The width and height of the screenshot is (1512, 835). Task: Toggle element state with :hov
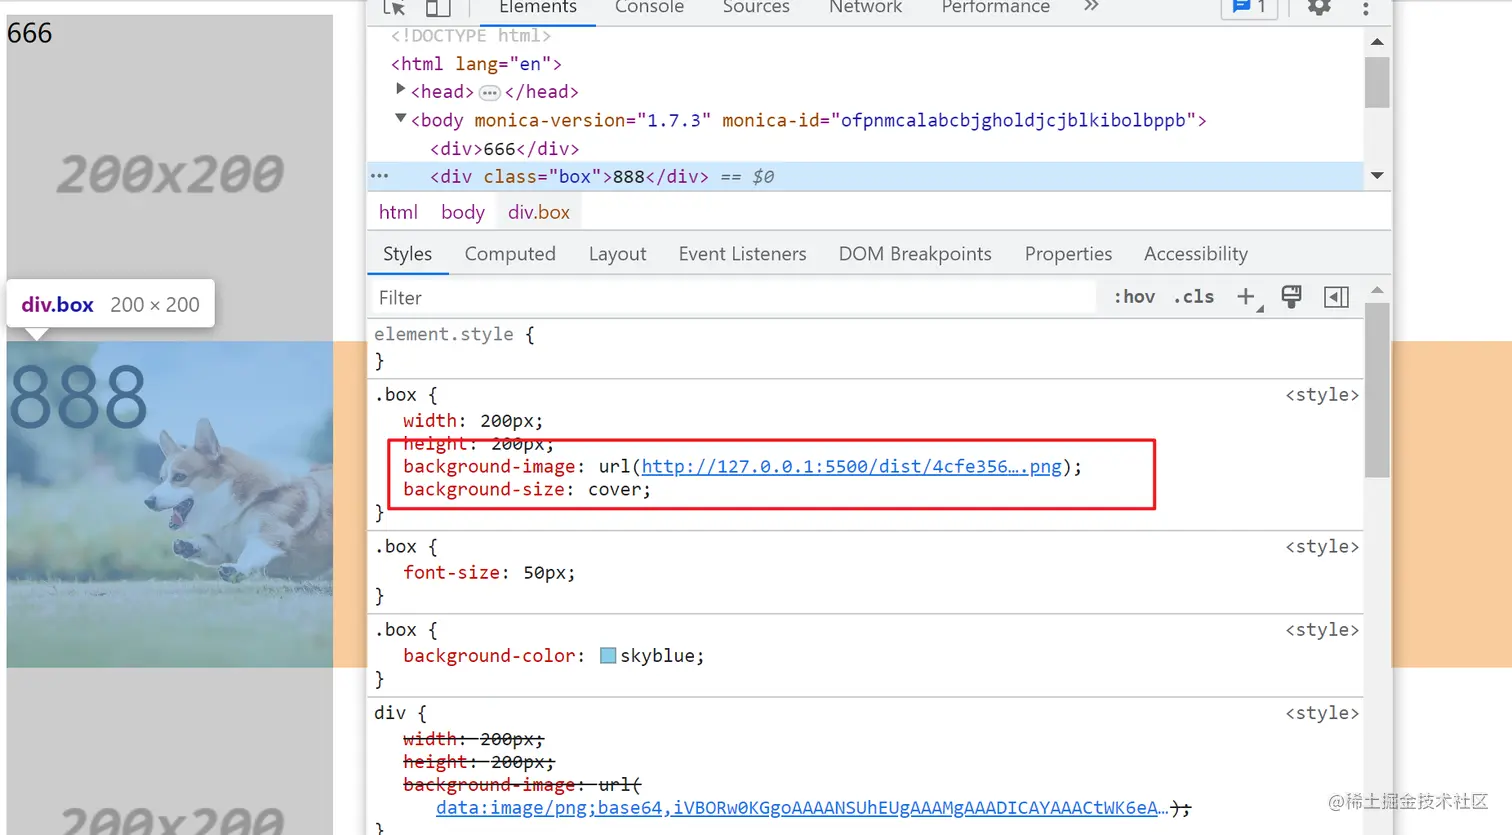point(1135,297)
